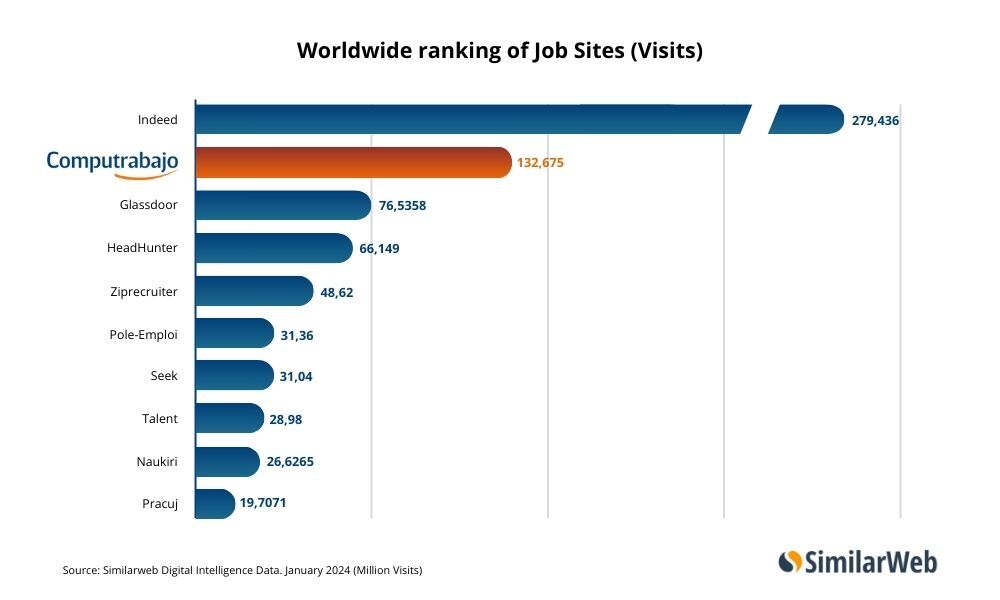1000x600 pixels.
Task: Select the Pracuj label
Action: coord(160,504)
